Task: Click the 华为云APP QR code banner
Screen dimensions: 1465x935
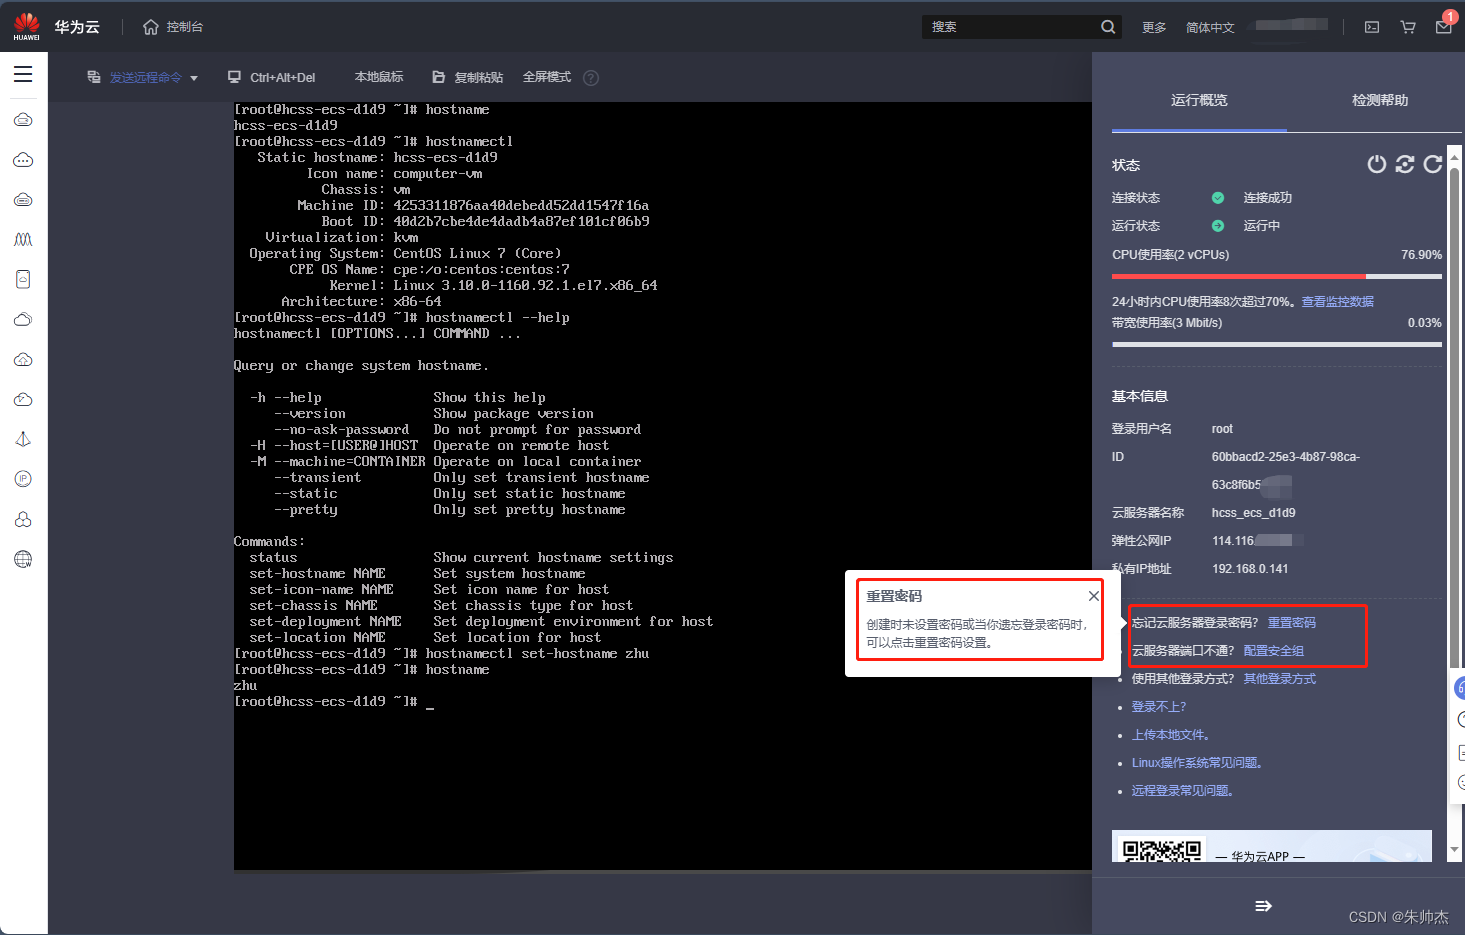Action: pos(1272,846)
